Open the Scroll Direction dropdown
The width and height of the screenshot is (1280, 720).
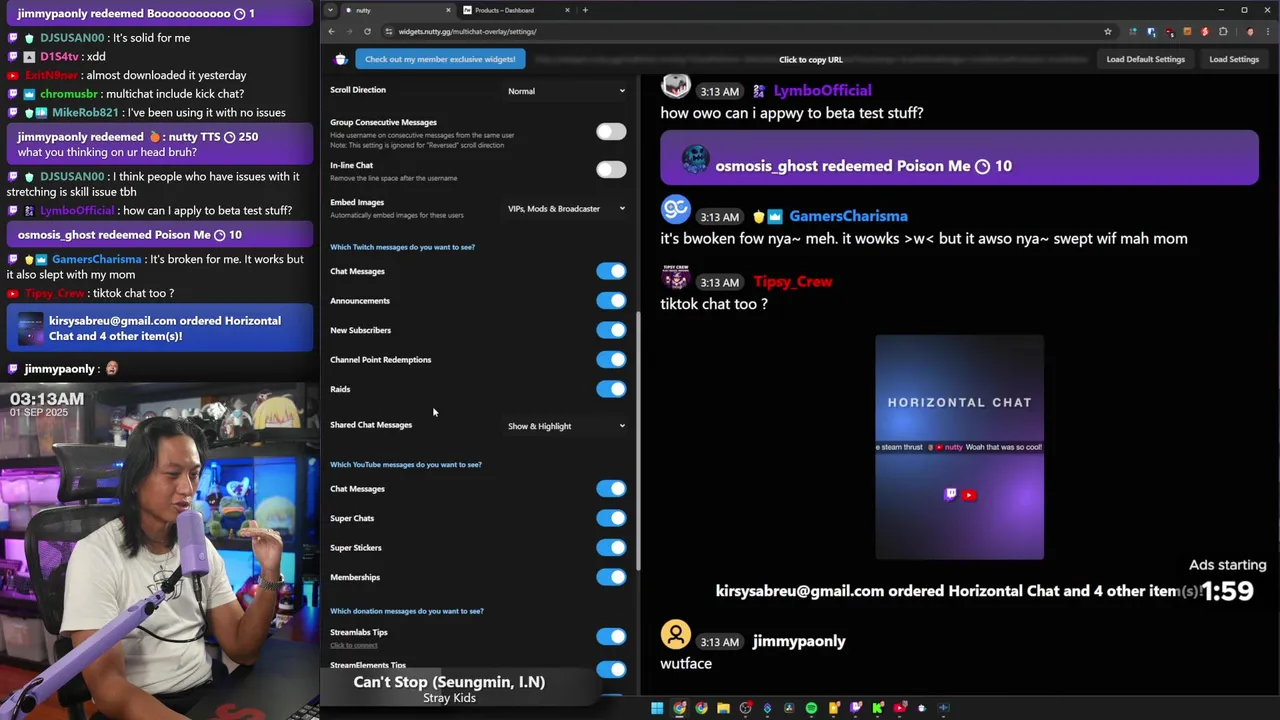coord(566,91)
